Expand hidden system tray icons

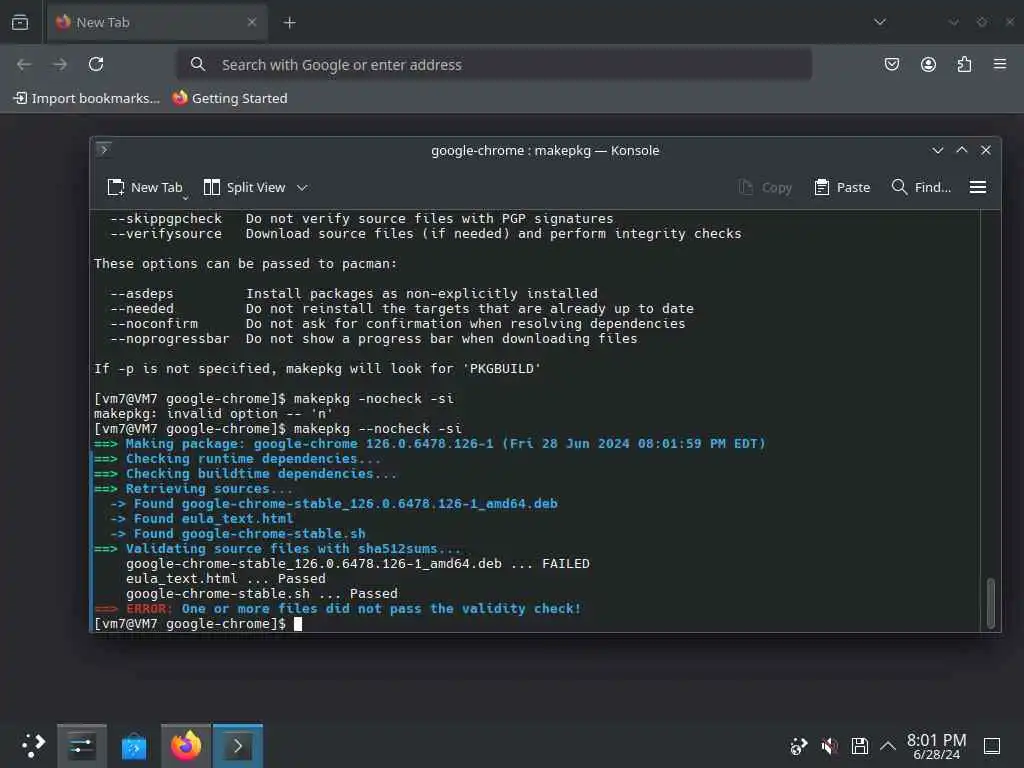[888, 746]
